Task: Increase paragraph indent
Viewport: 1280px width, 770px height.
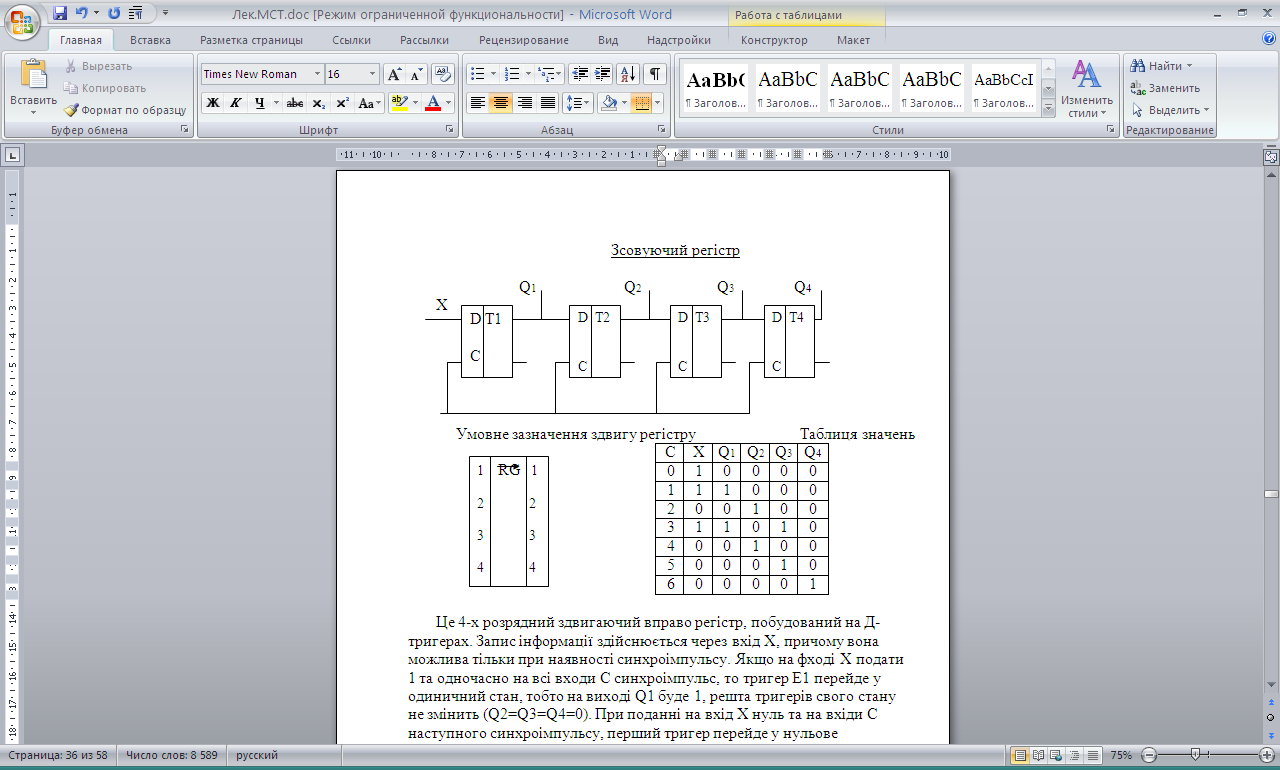Action: (603, 74)
